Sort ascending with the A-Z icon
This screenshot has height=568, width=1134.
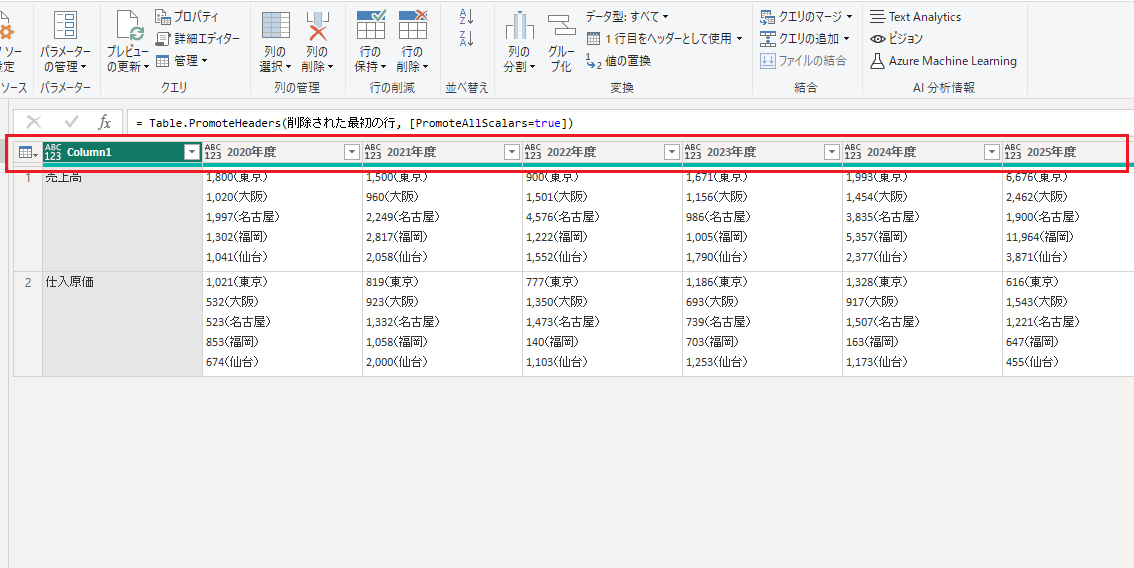tap(465, 17)
